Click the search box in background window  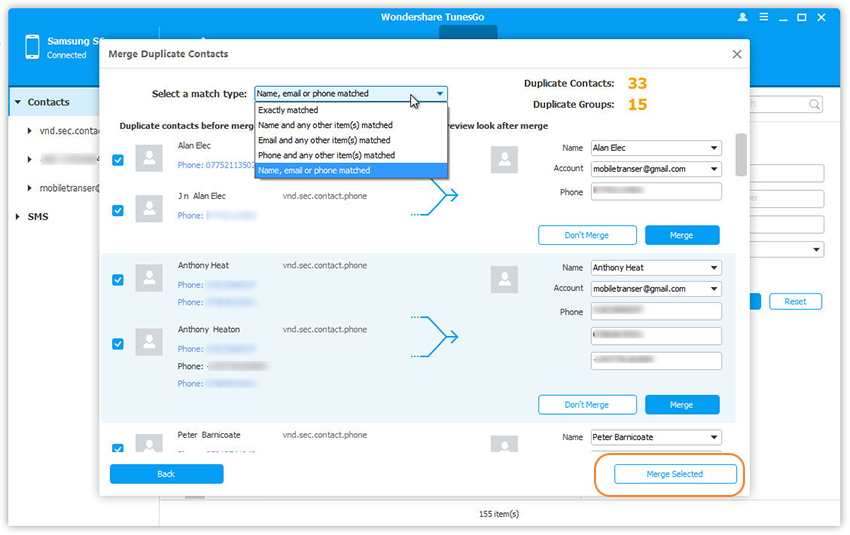point(785,104)
